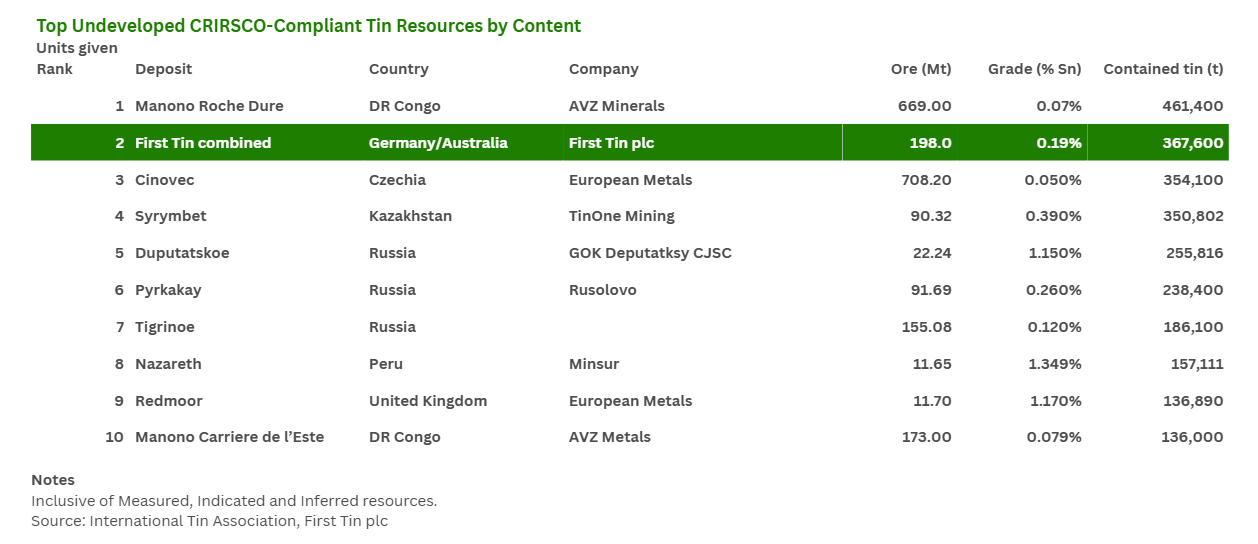Click the contained tin value '350,802'

point(1194,216)
